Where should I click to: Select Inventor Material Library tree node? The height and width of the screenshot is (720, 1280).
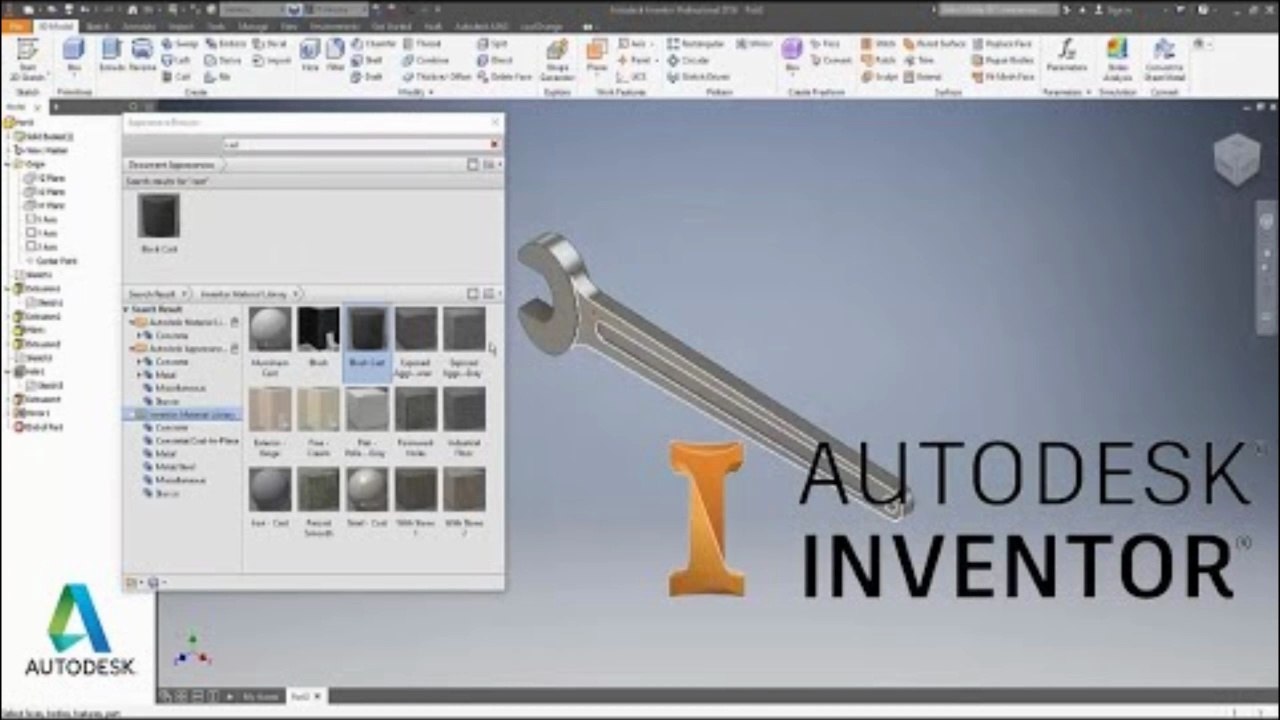point(184,414)
